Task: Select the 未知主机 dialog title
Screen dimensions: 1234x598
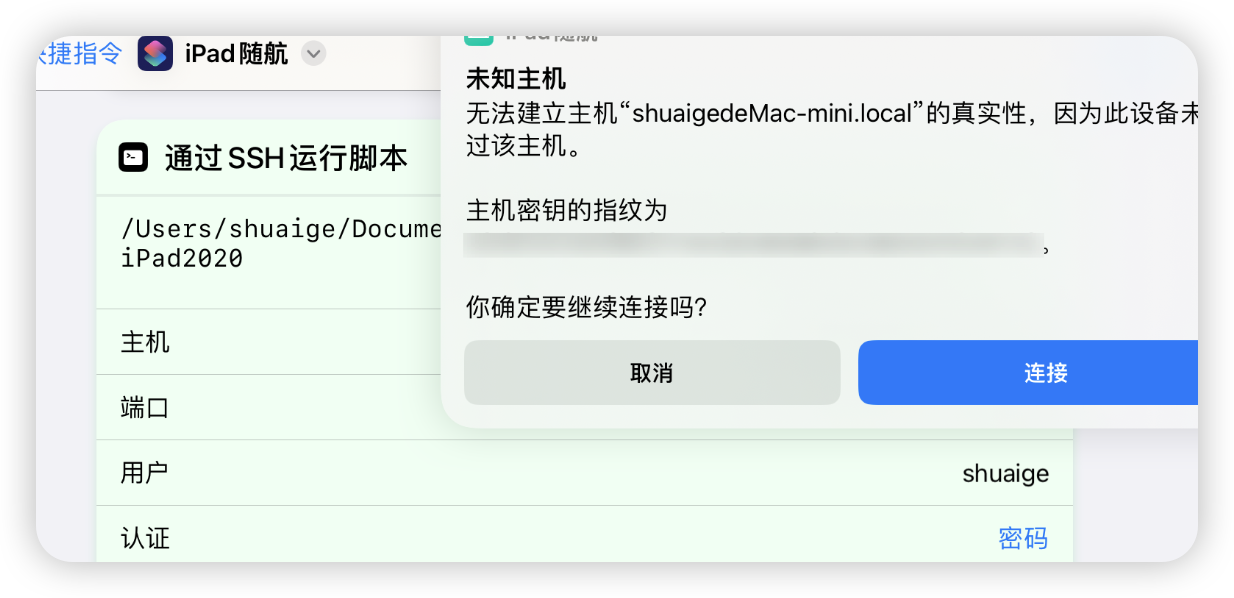Action: 516,80
